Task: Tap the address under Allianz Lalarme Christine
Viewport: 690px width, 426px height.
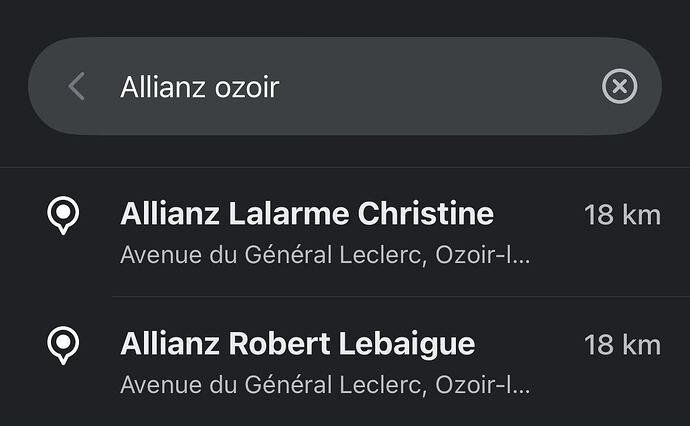Action: tap(325, 255)
